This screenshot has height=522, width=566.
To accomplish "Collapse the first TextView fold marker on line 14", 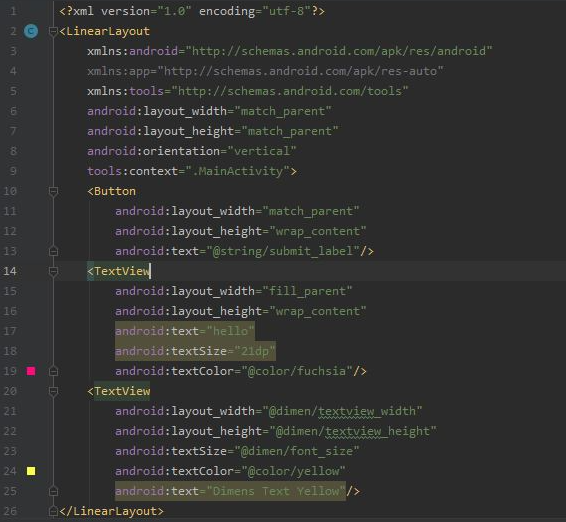I will 53,271.
